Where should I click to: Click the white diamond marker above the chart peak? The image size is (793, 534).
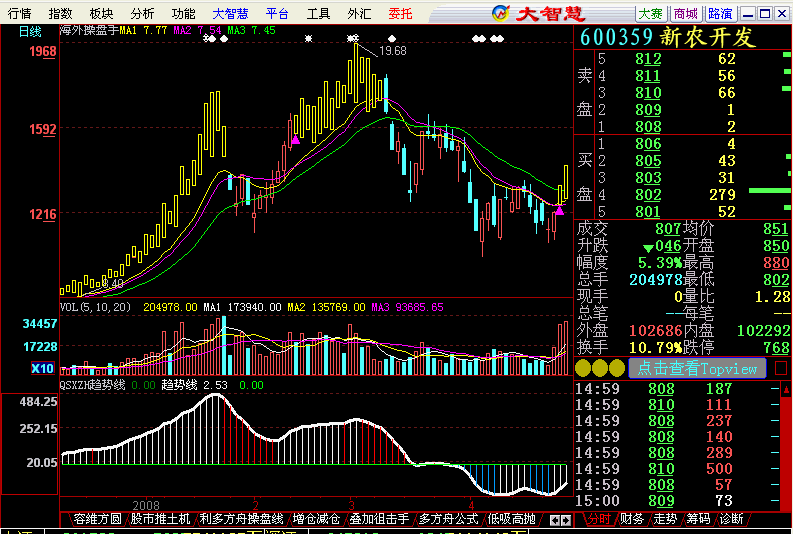392,38
